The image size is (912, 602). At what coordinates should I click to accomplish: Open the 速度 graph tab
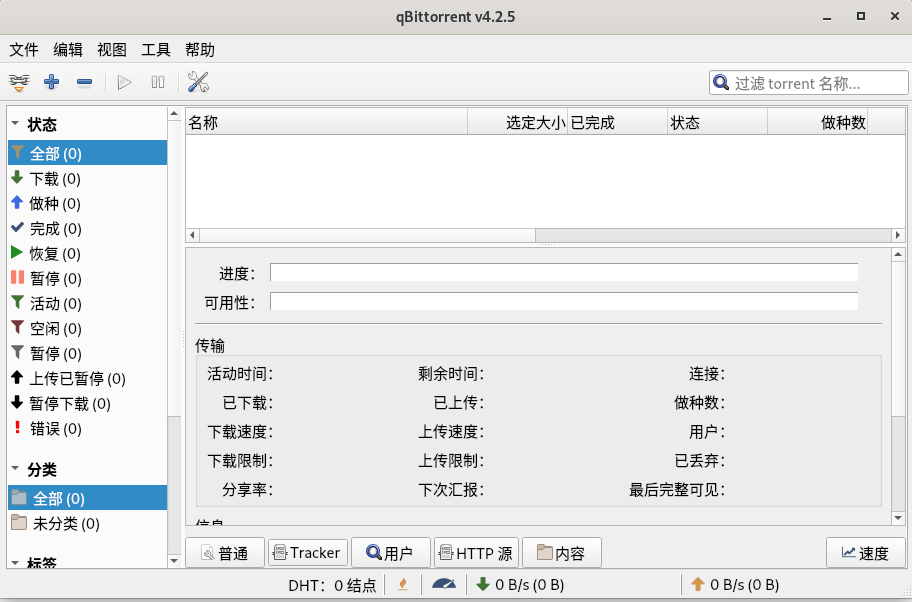point(866,553)
